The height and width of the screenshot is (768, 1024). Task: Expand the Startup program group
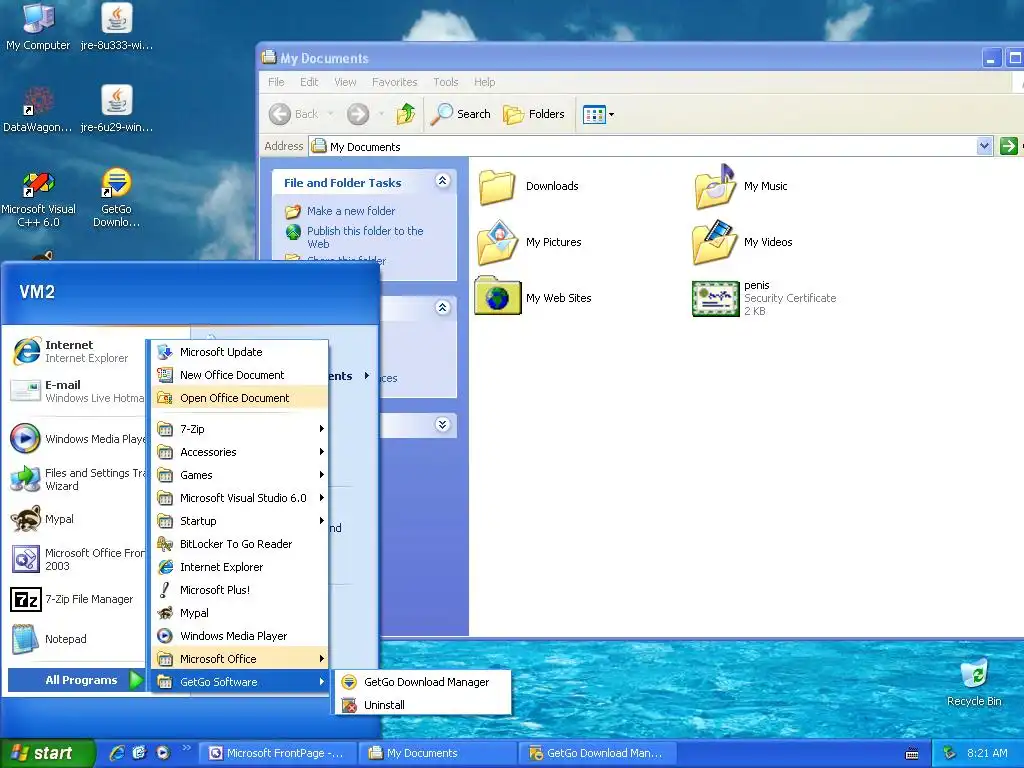click(x=240, y=520)
